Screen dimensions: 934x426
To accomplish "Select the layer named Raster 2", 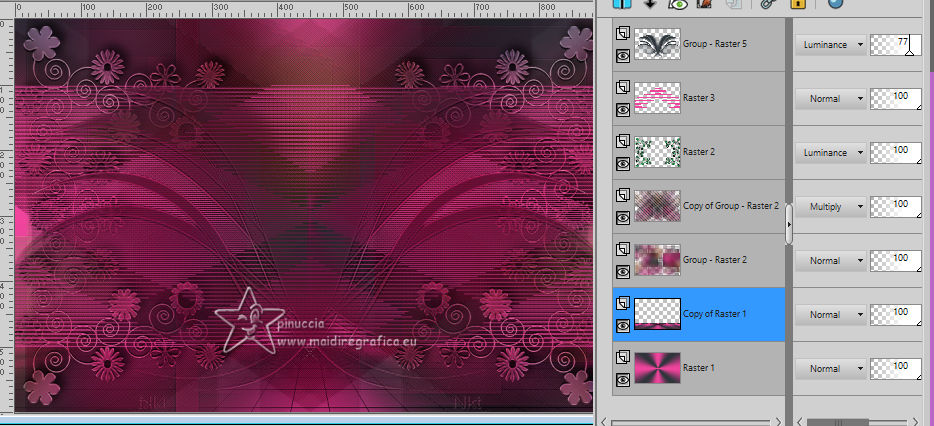I will coord(699,152).
